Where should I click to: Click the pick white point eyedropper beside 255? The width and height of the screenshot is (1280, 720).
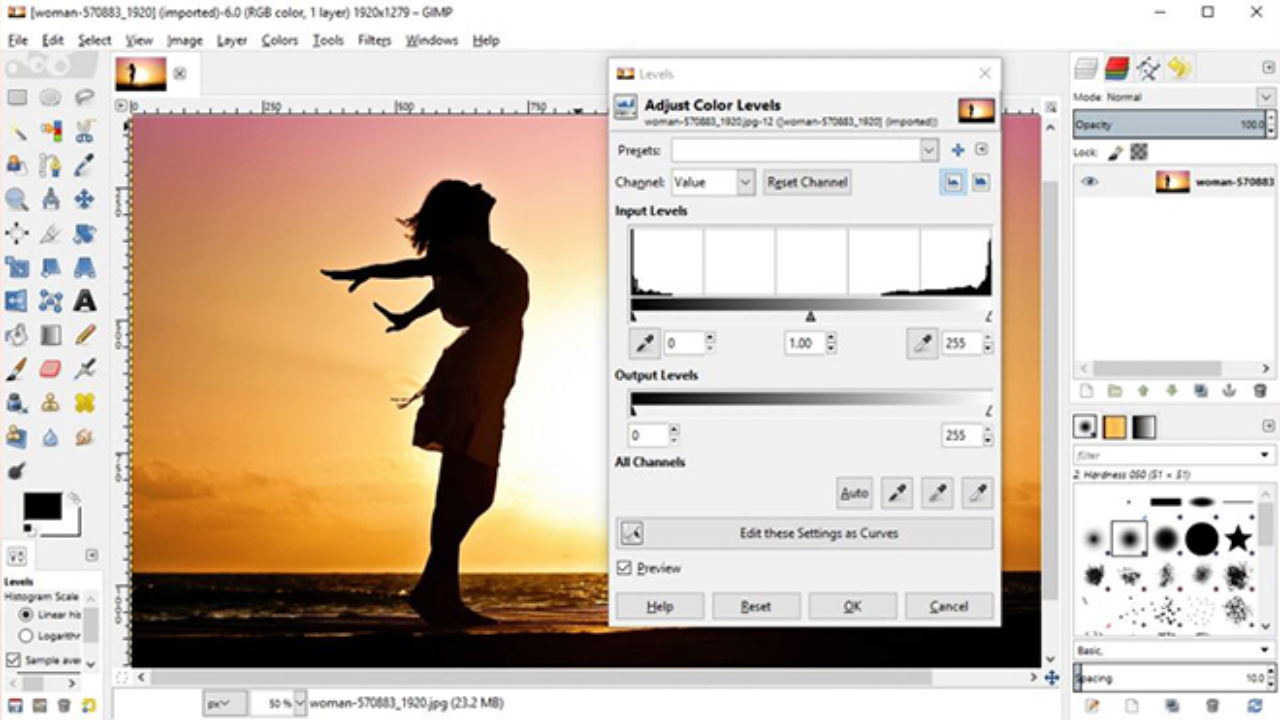922,343
